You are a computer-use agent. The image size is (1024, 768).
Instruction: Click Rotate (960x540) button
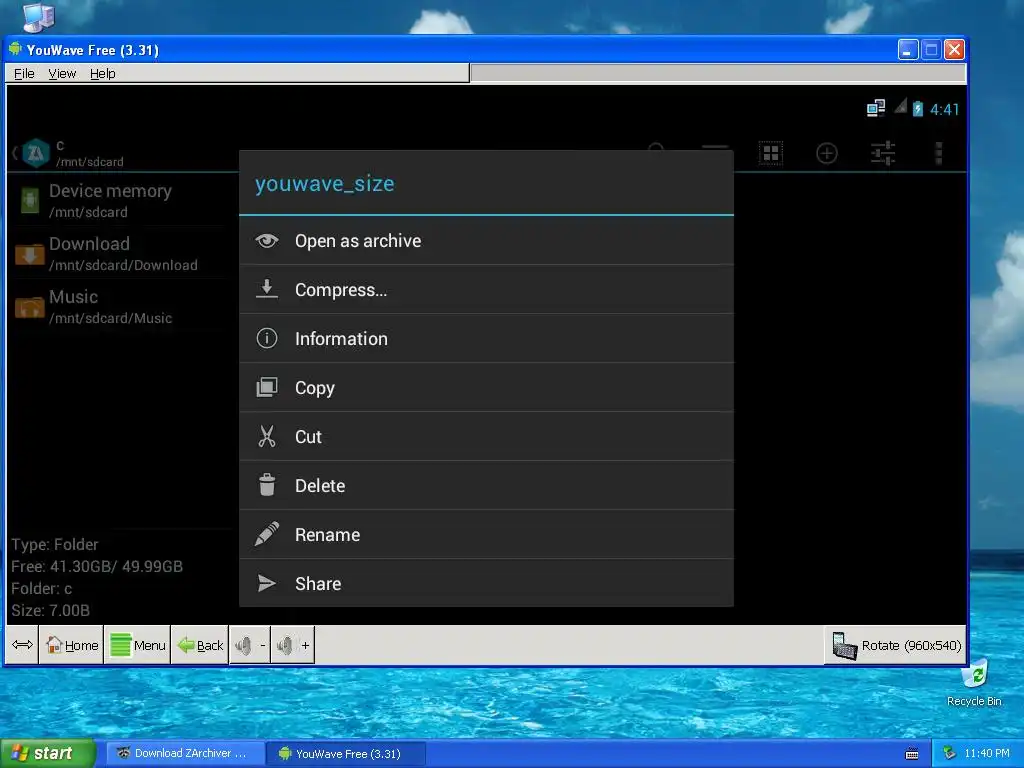896,645
